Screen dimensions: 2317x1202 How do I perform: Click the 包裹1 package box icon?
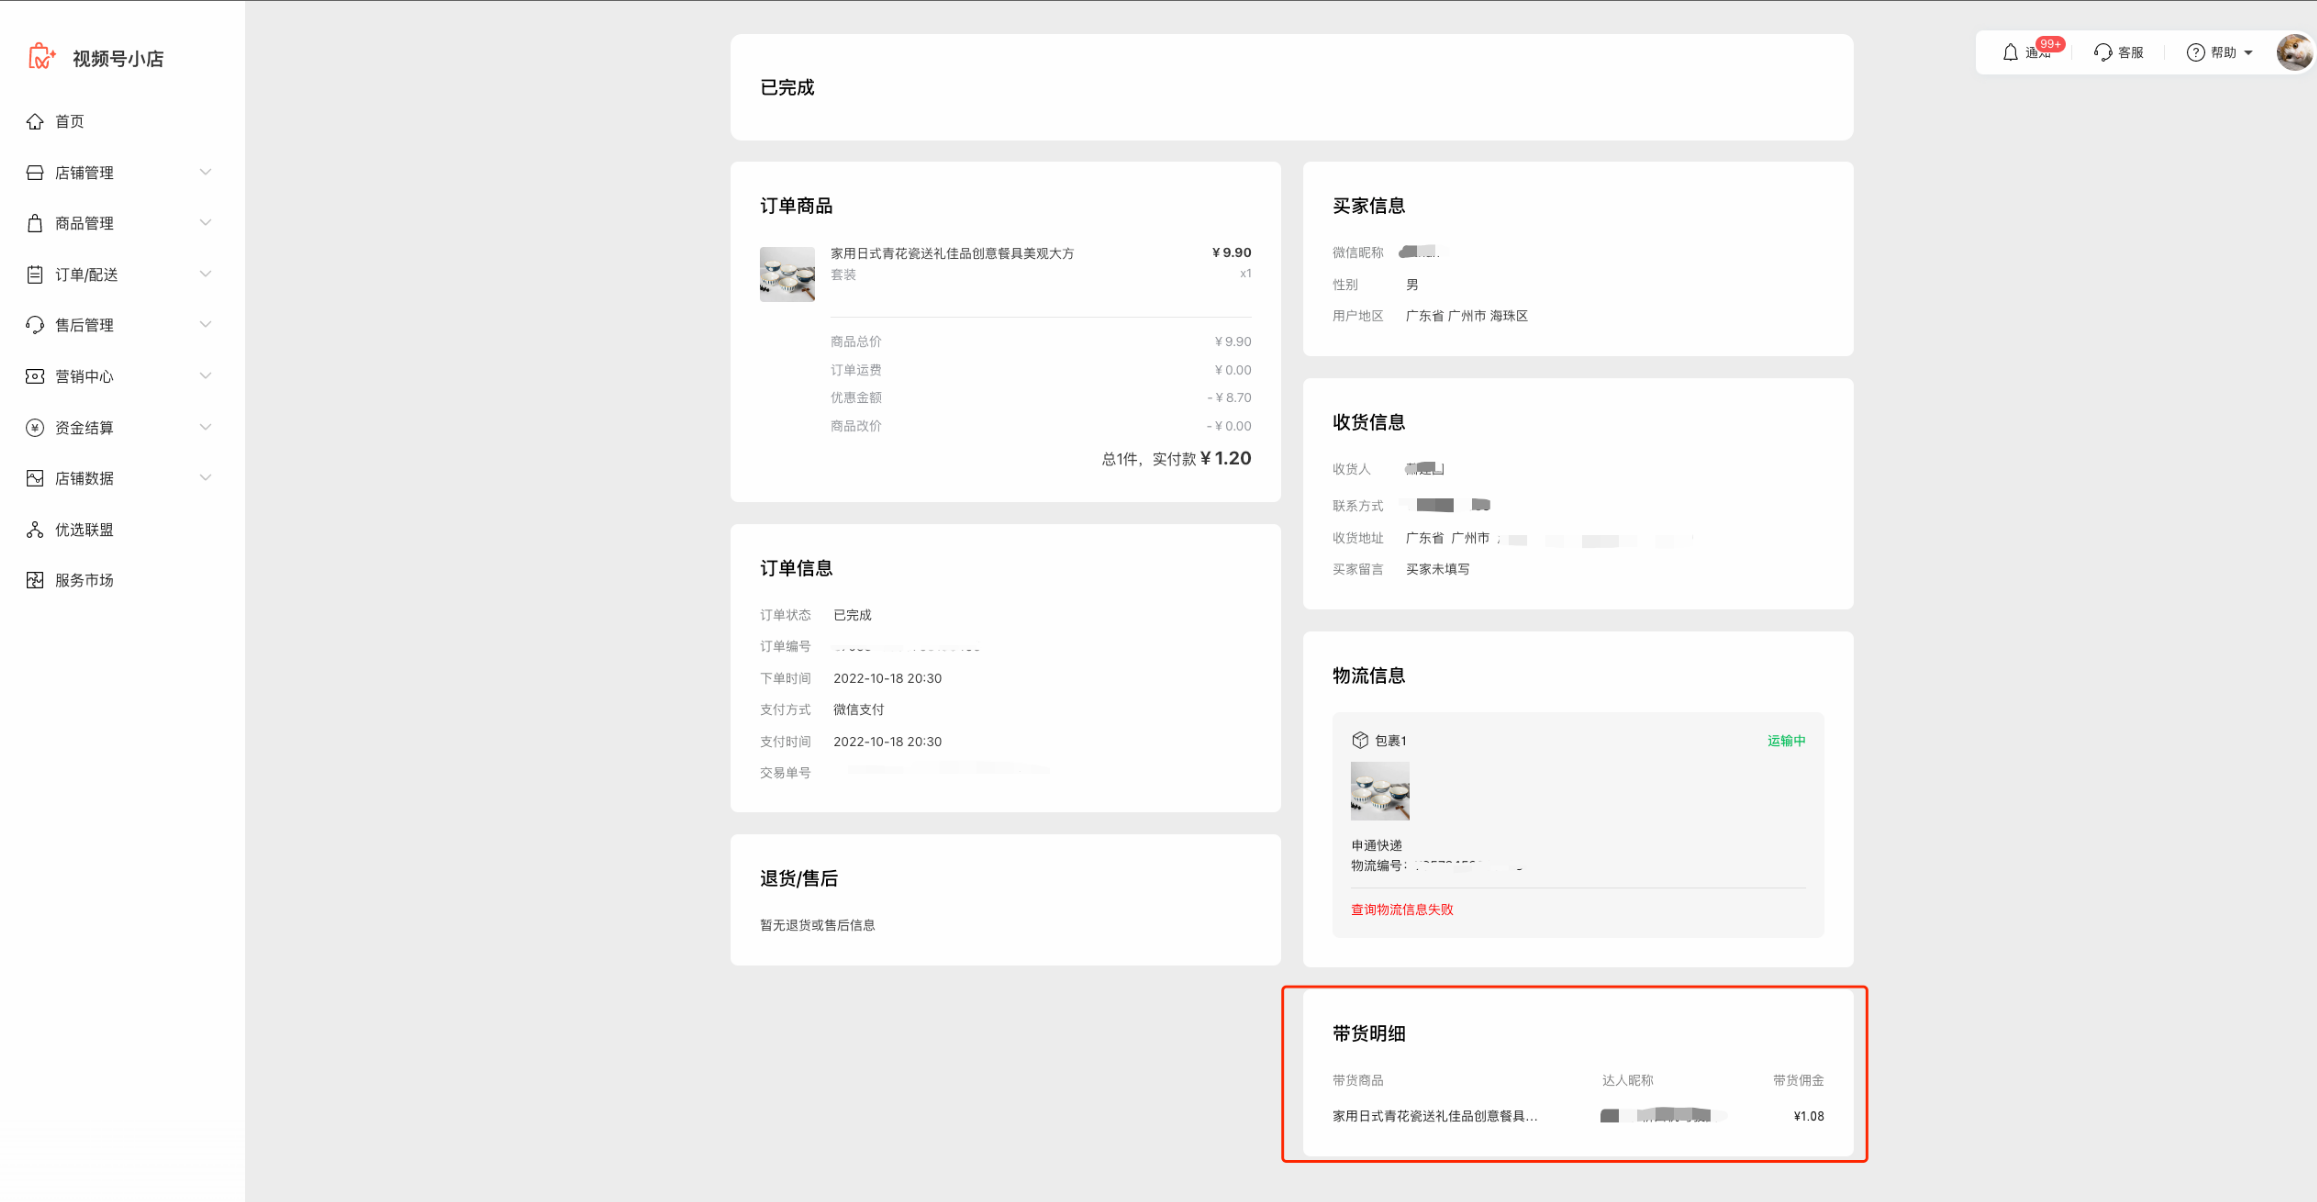click(1360, 740)
